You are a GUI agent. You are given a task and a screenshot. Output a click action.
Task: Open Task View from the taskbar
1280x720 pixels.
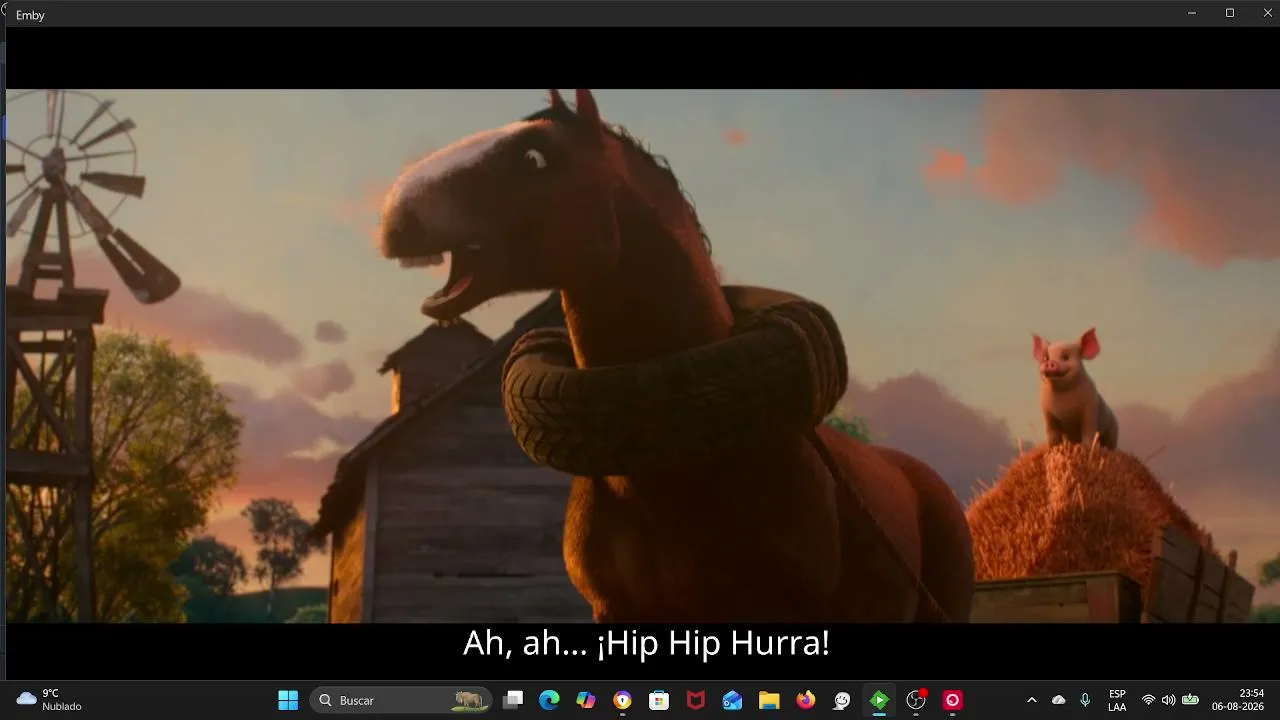[513, 700]
